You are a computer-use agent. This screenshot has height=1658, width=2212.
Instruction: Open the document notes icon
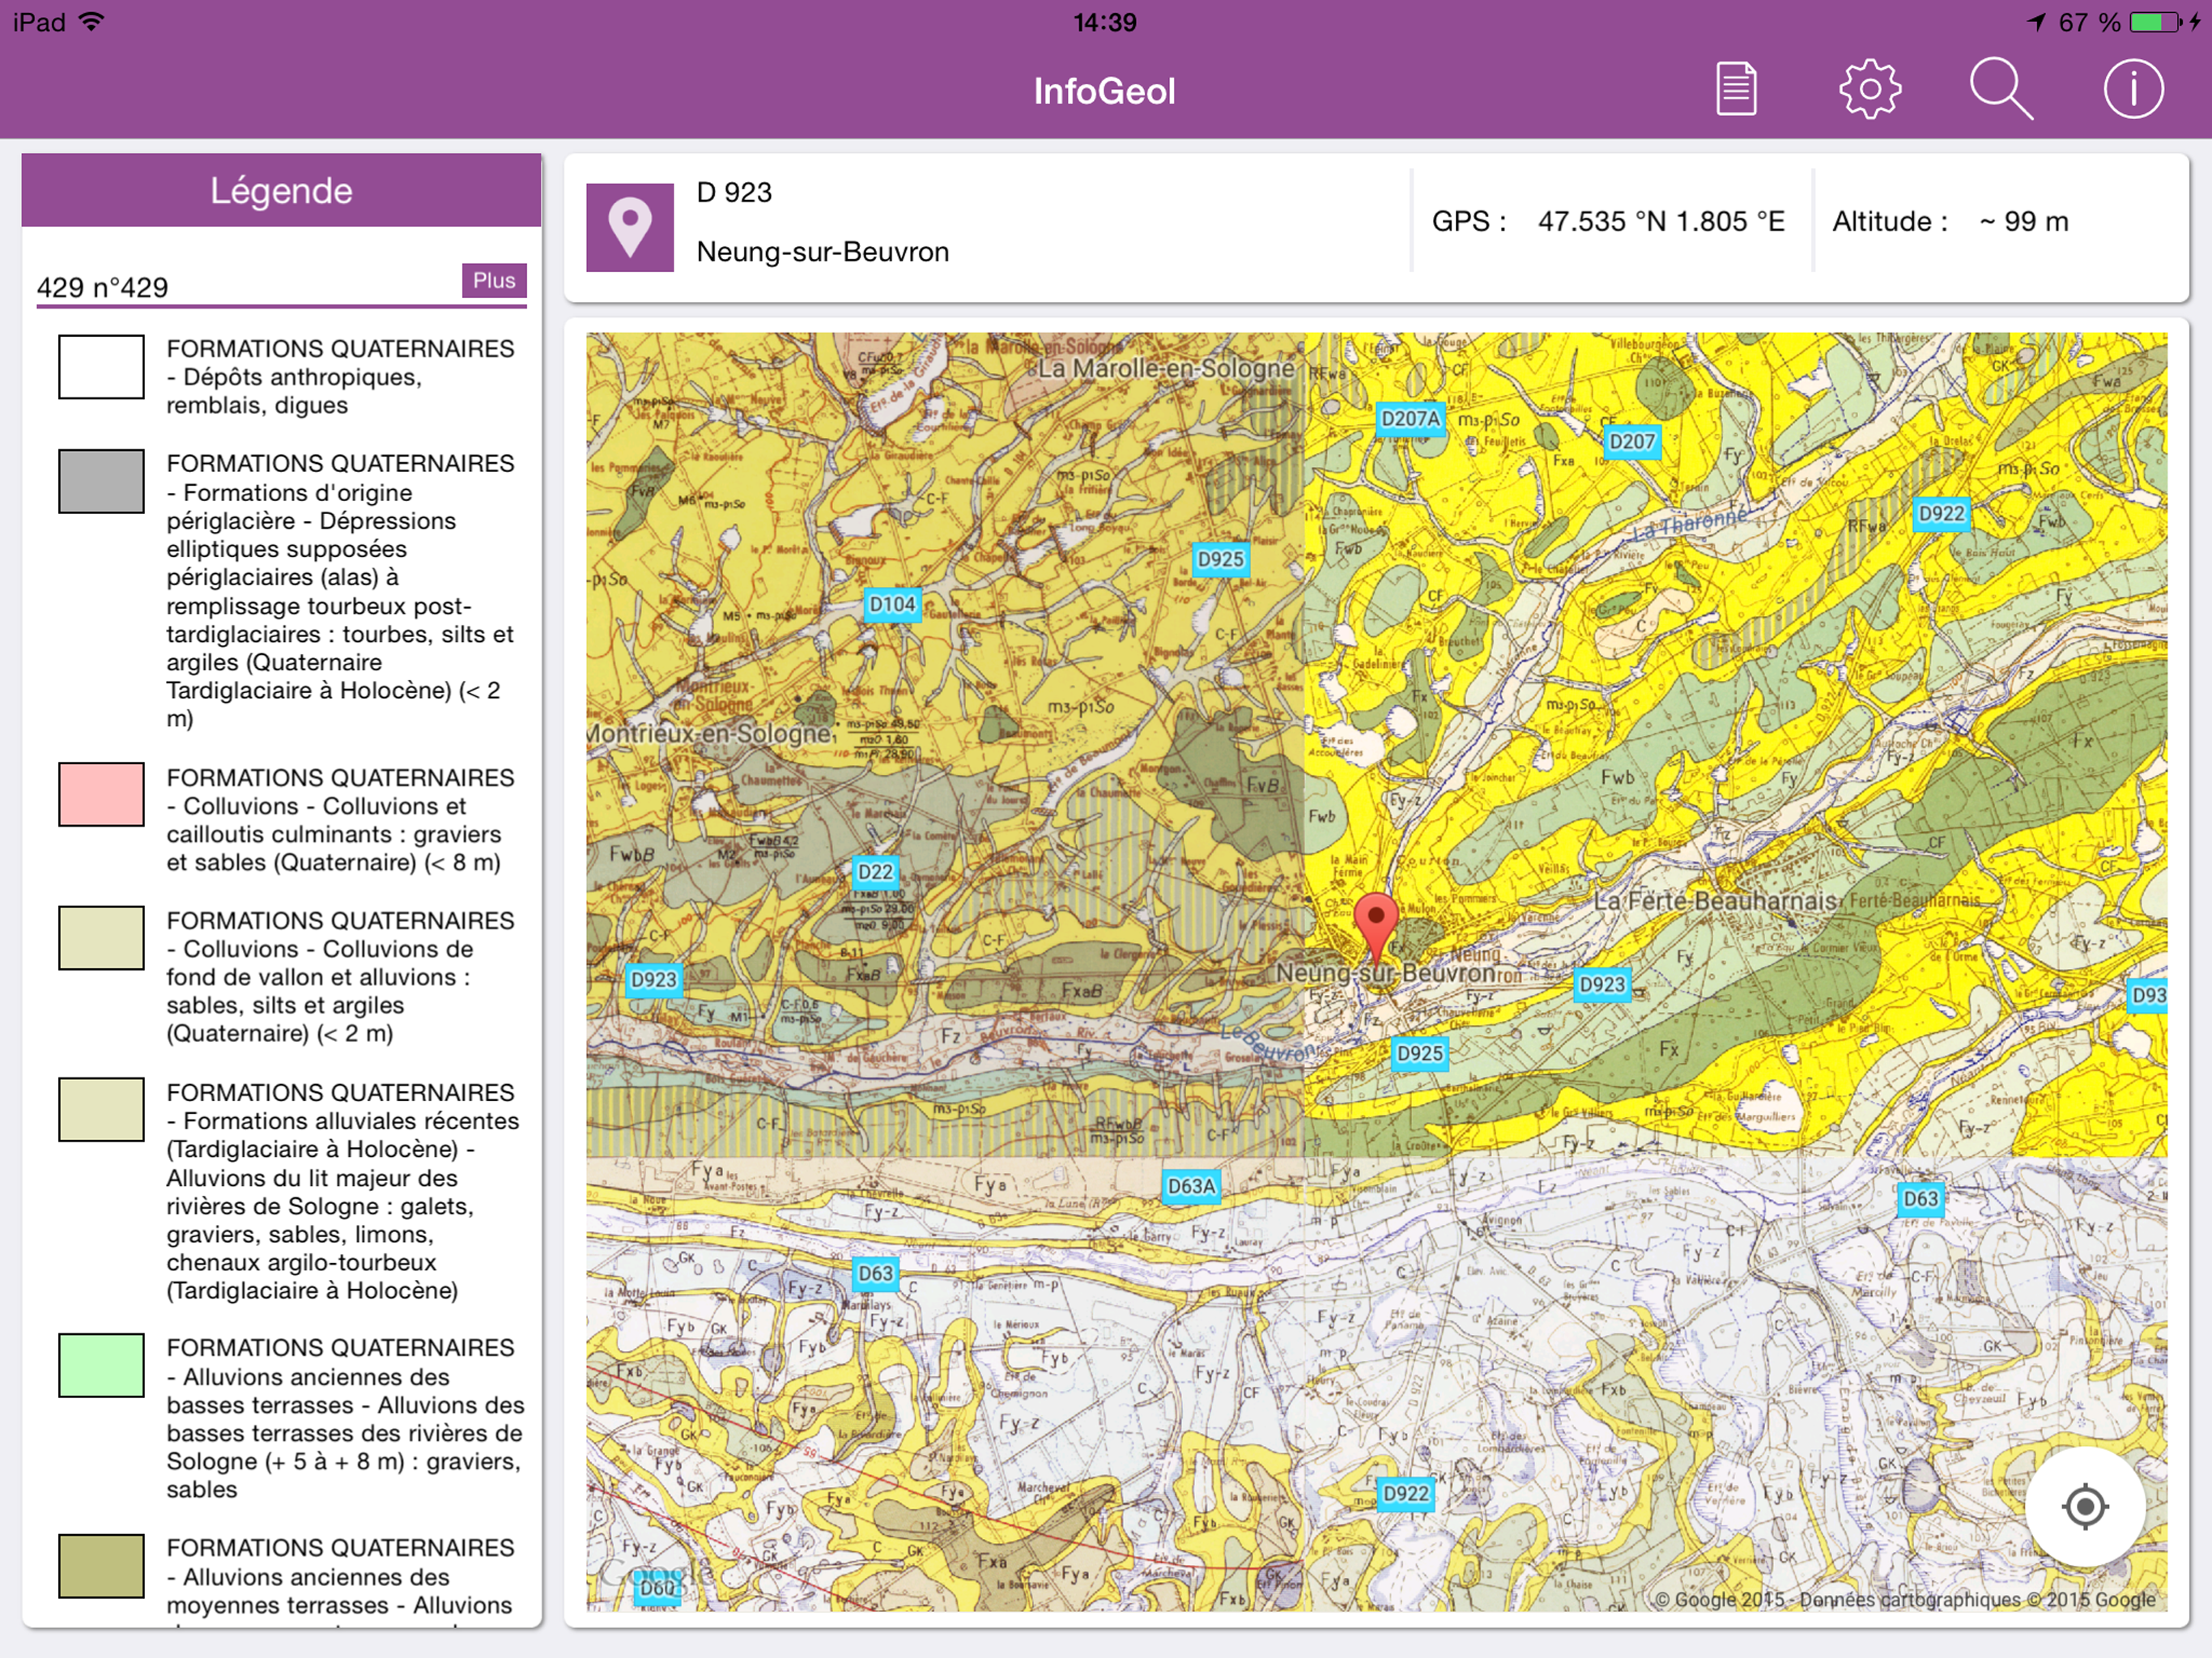click(1736, 90)
